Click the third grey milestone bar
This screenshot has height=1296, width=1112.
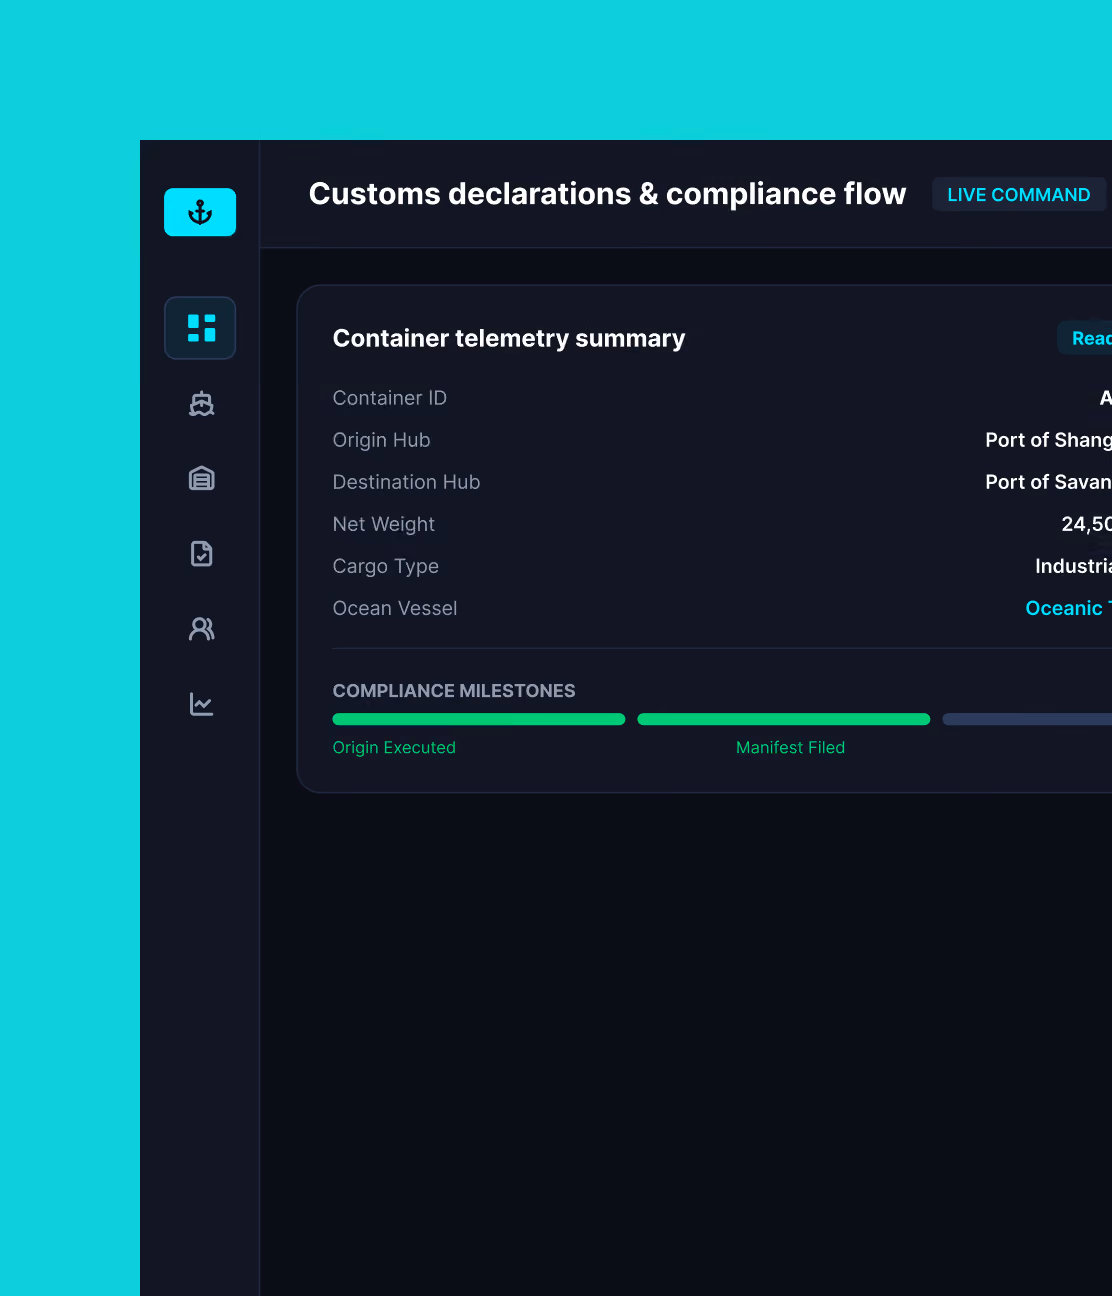point(1027,719)
